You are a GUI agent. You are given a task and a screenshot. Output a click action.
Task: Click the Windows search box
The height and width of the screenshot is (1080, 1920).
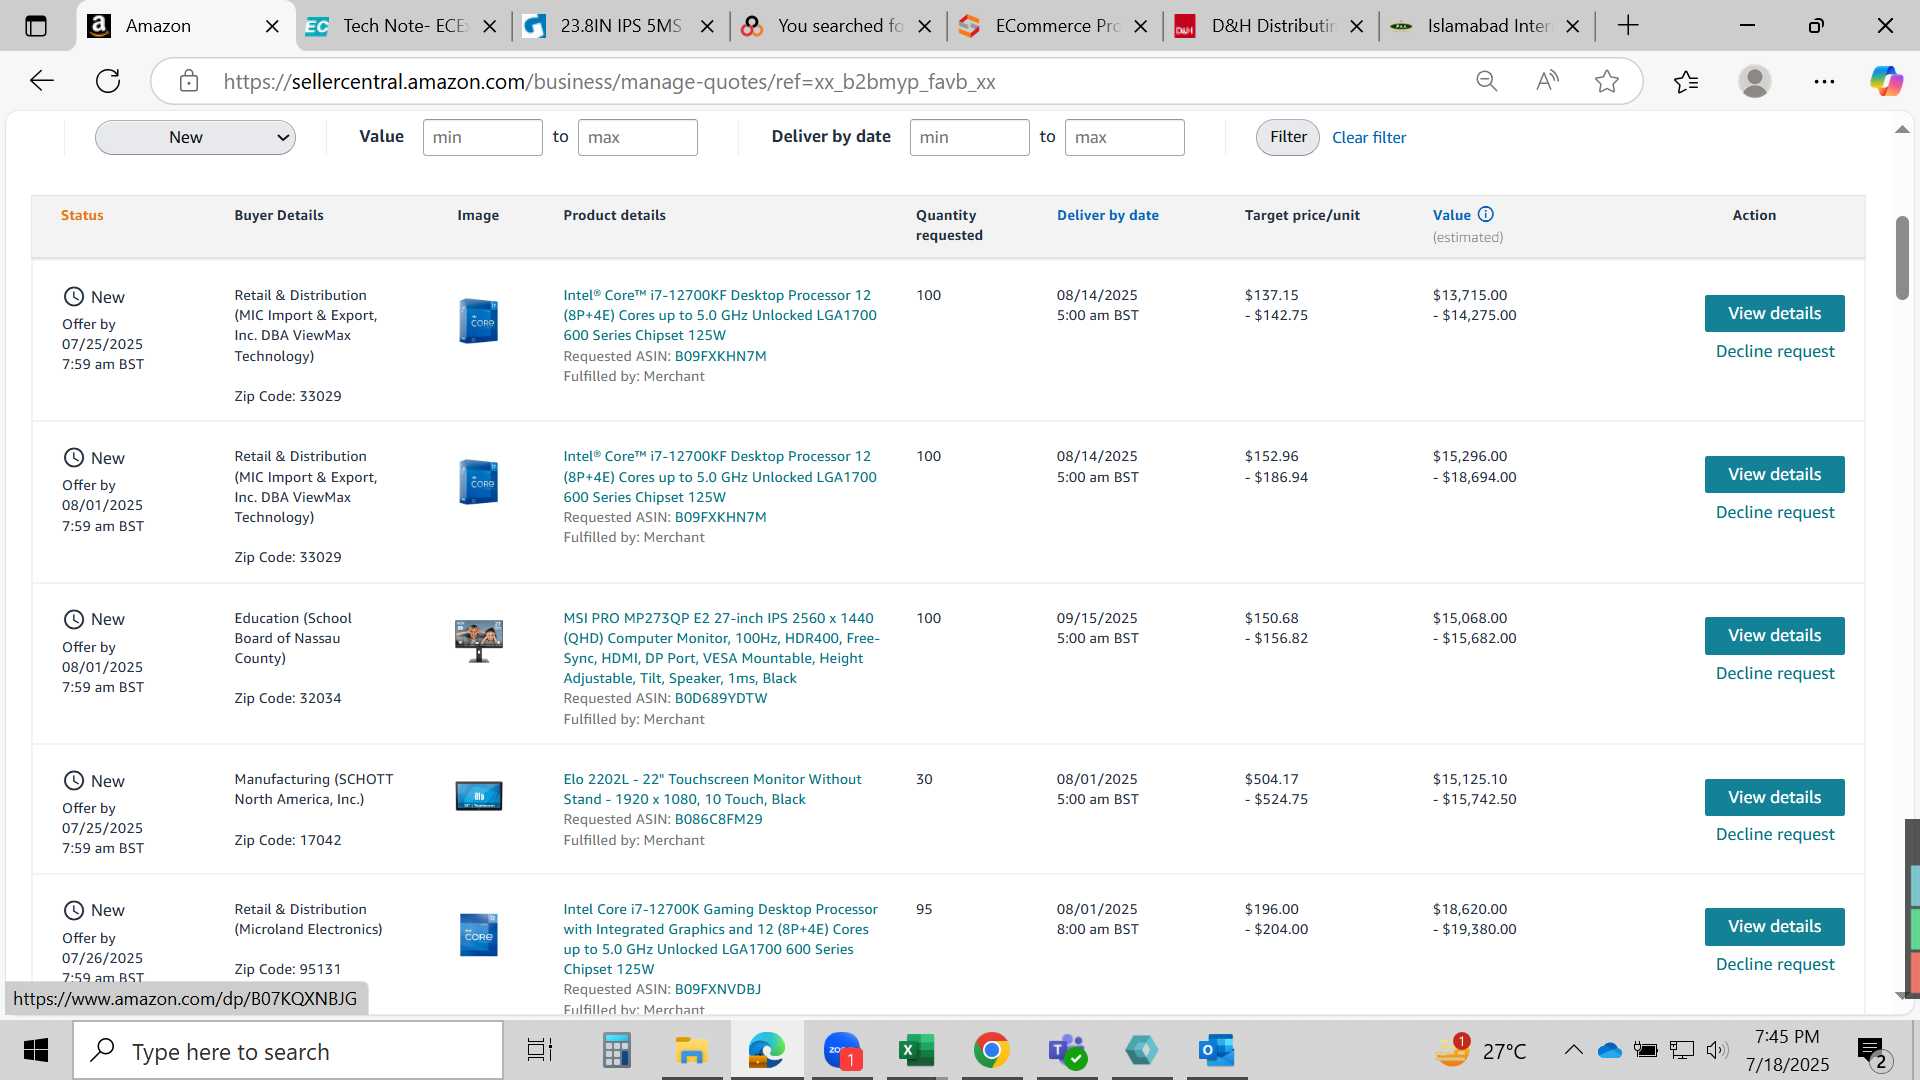point(288,1050)
